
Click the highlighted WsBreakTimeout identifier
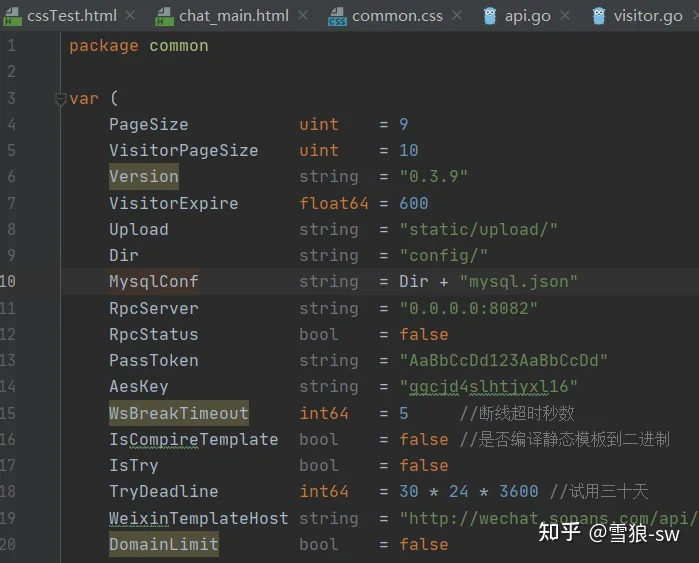click(178, 413)
